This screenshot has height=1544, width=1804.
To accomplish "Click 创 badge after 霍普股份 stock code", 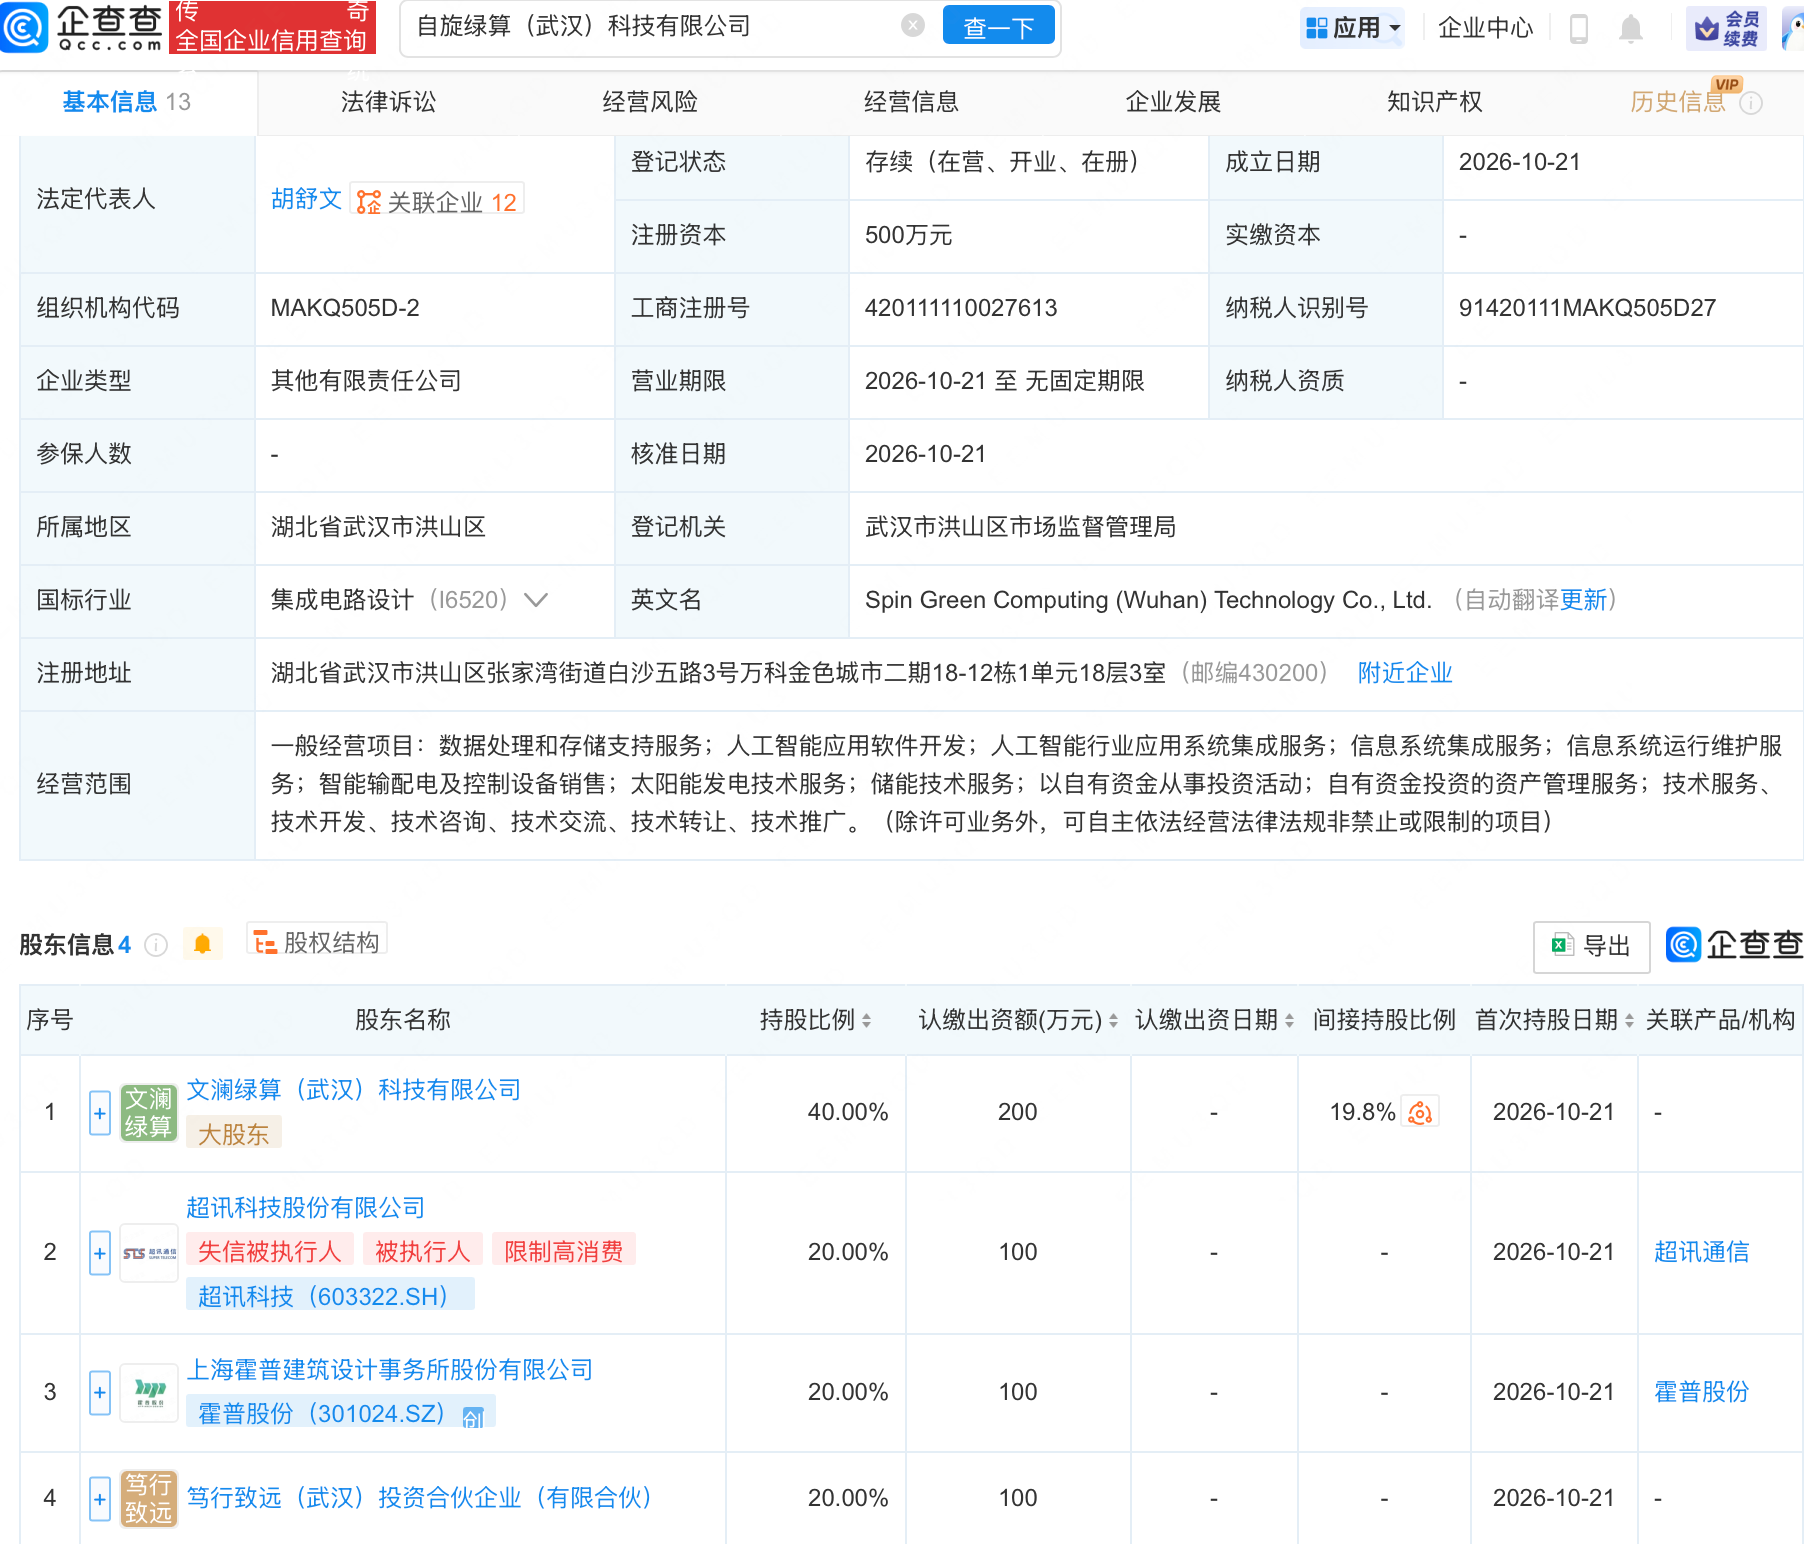I will (473, 1416).
